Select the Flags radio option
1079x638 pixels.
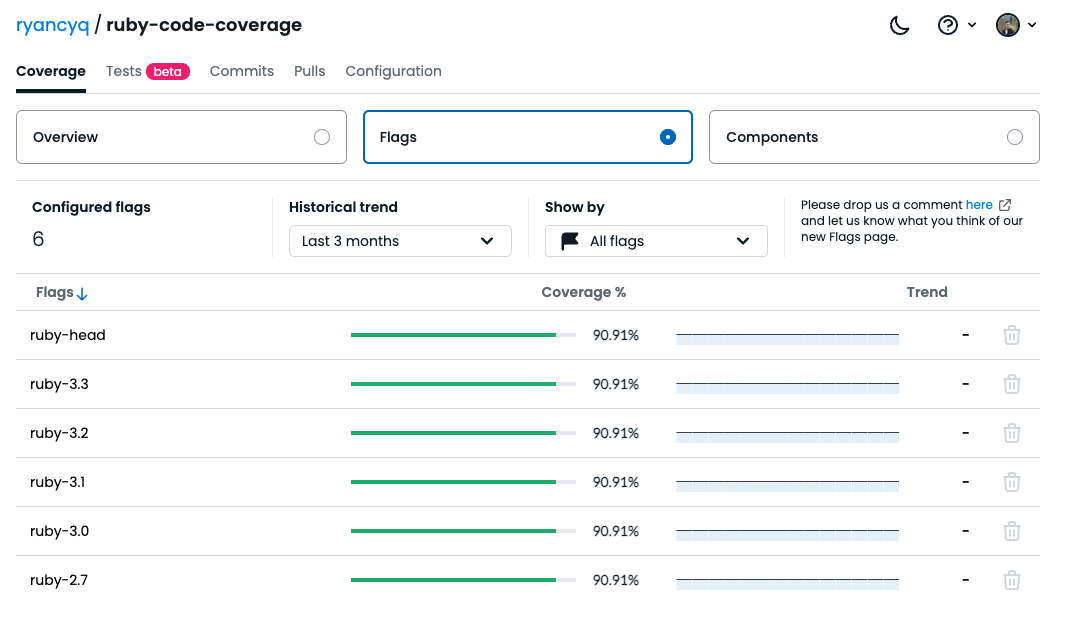[x=667, y=137]
